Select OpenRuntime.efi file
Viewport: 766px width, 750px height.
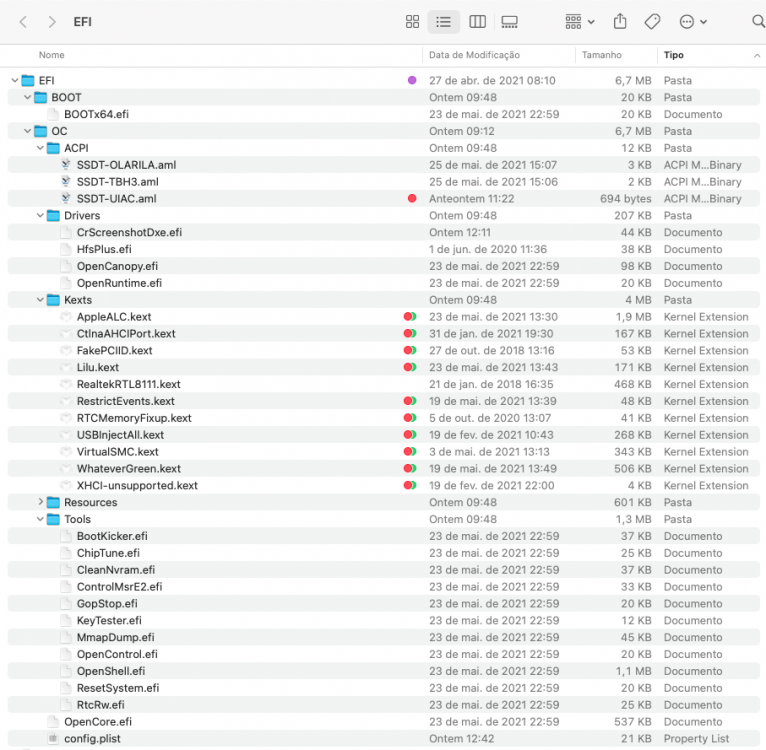coord(119,283)
